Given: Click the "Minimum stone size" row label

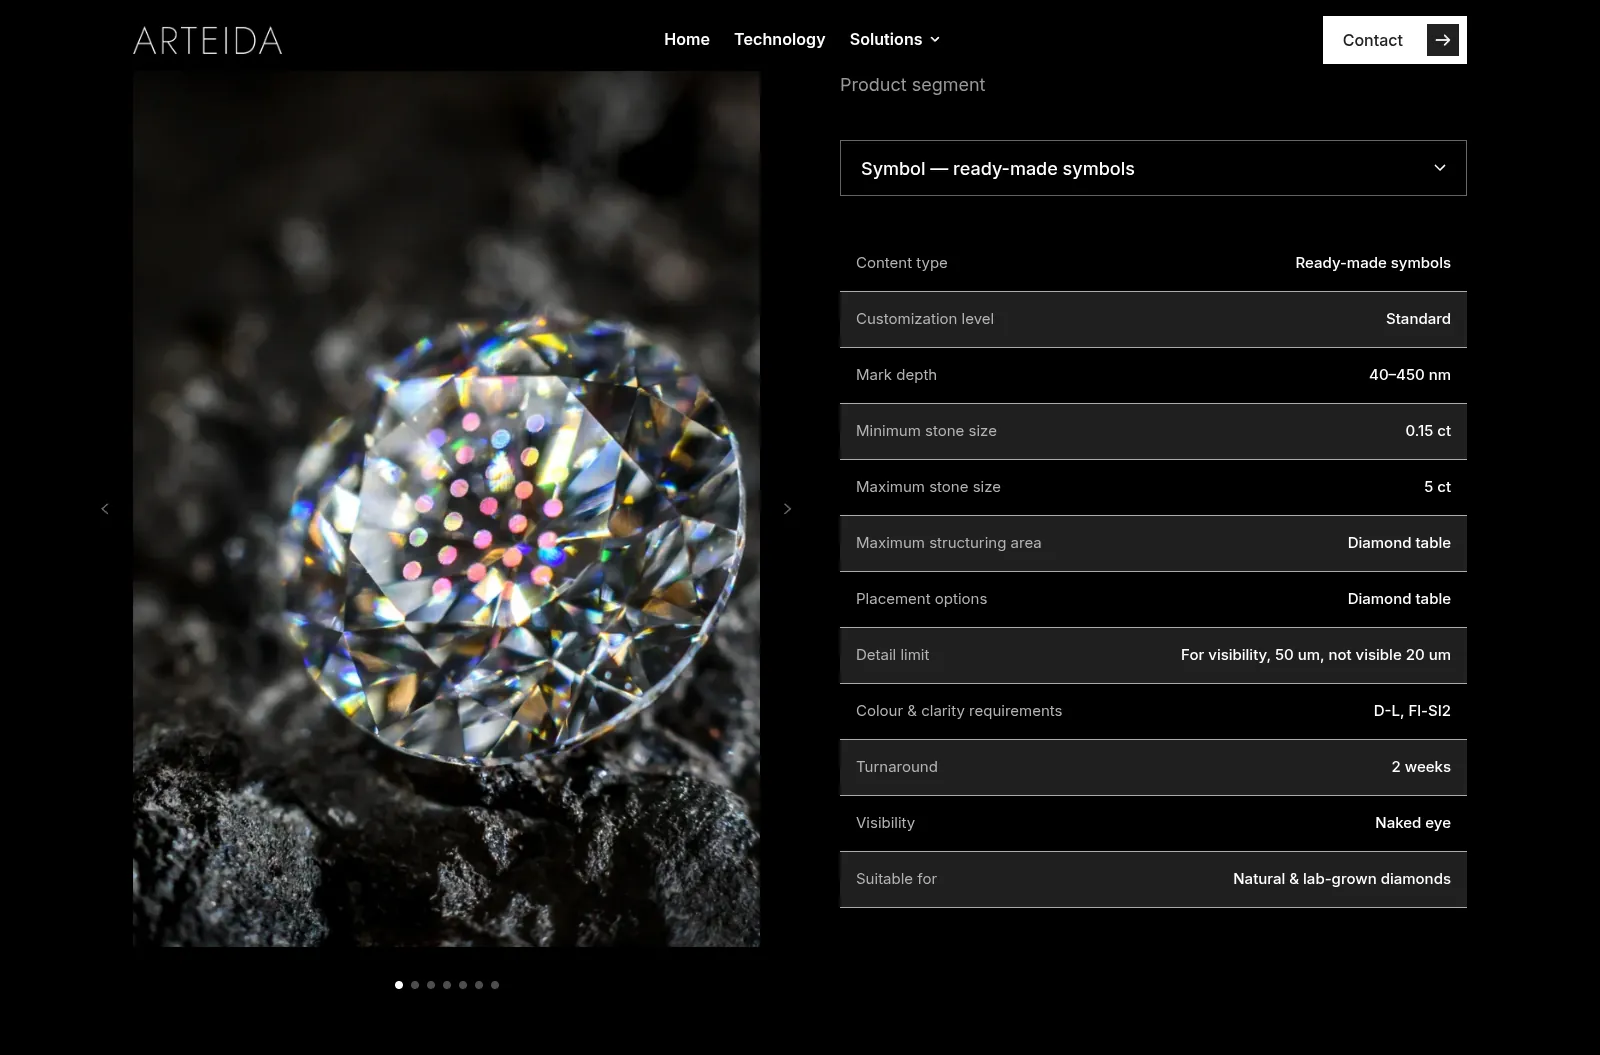Looking at the screenshot, I should [x=926, y=431].
